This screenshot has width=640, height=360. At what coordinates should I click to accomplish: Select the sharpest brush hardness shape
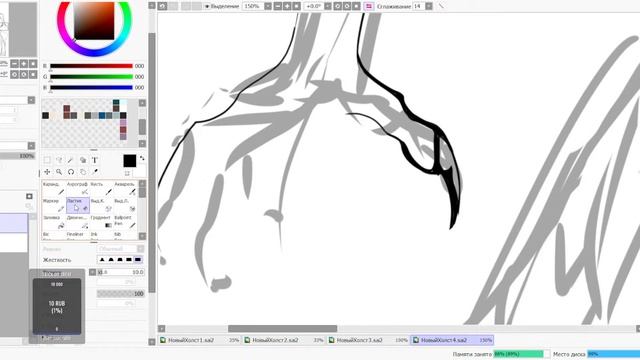(x=102, y=260)
